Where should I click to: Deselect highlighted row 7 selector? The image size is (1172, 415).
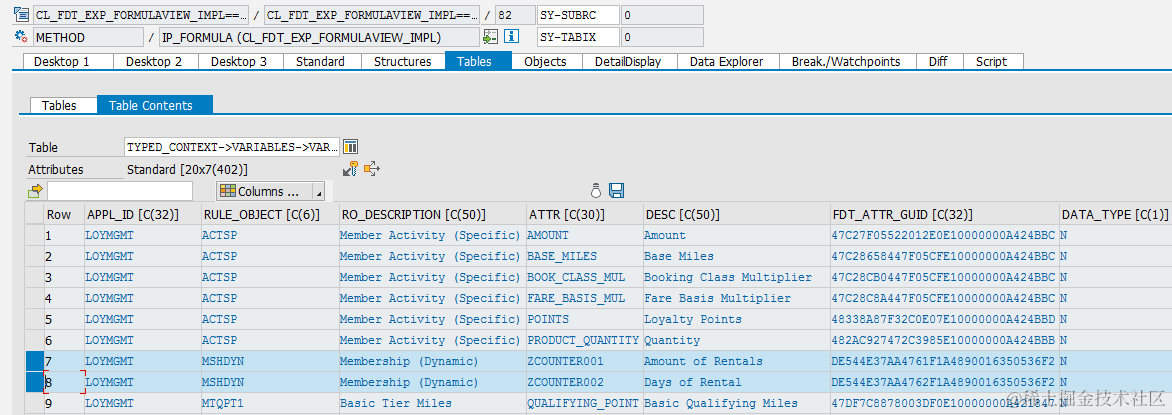pos(35,361)
